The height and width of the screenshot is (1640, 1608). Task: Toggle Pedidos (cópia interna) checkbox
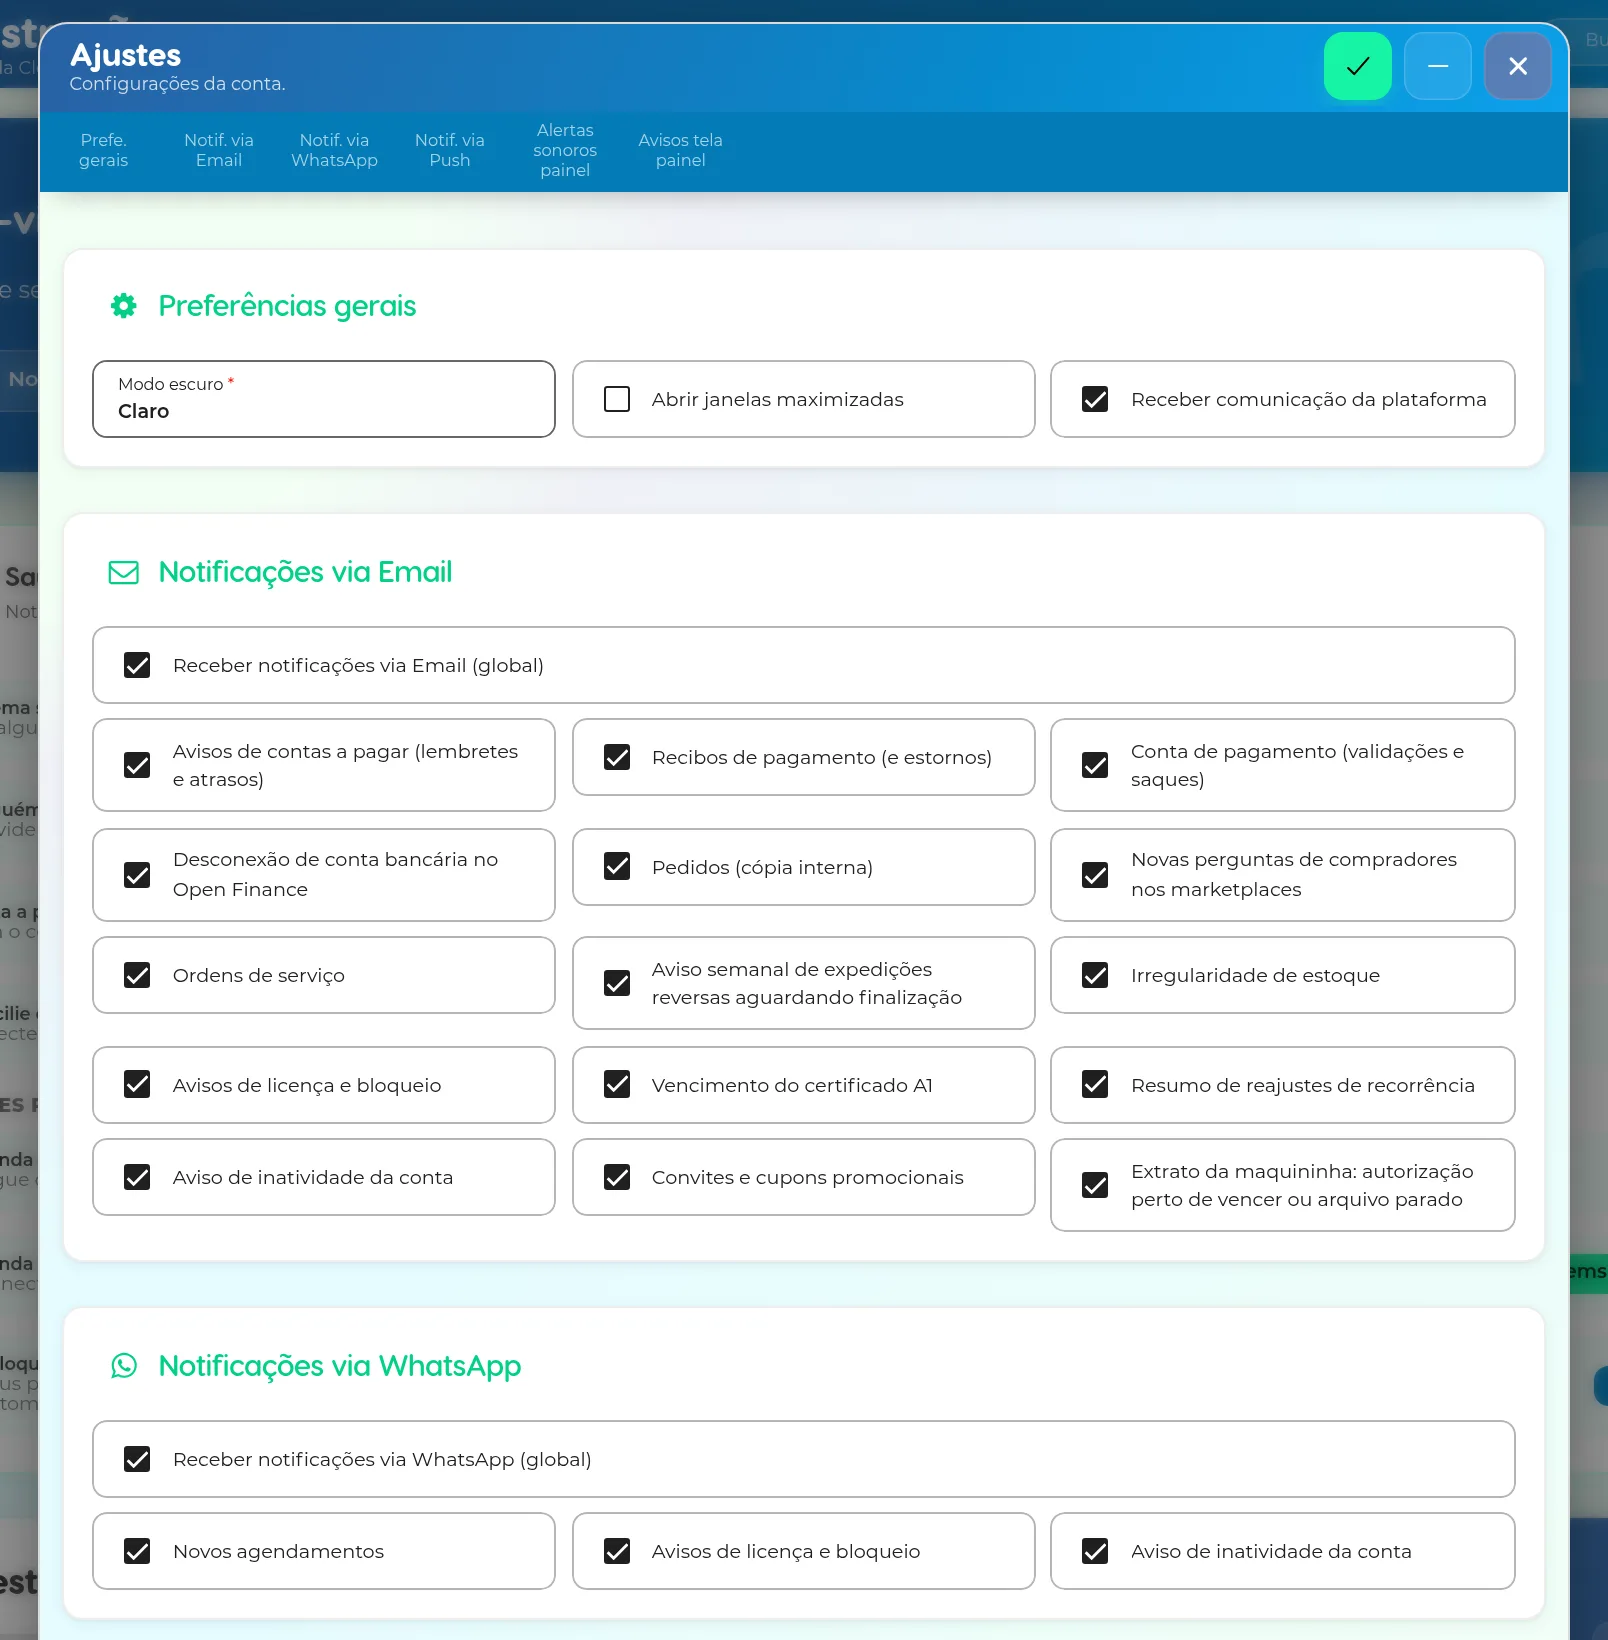click(617, 866)
